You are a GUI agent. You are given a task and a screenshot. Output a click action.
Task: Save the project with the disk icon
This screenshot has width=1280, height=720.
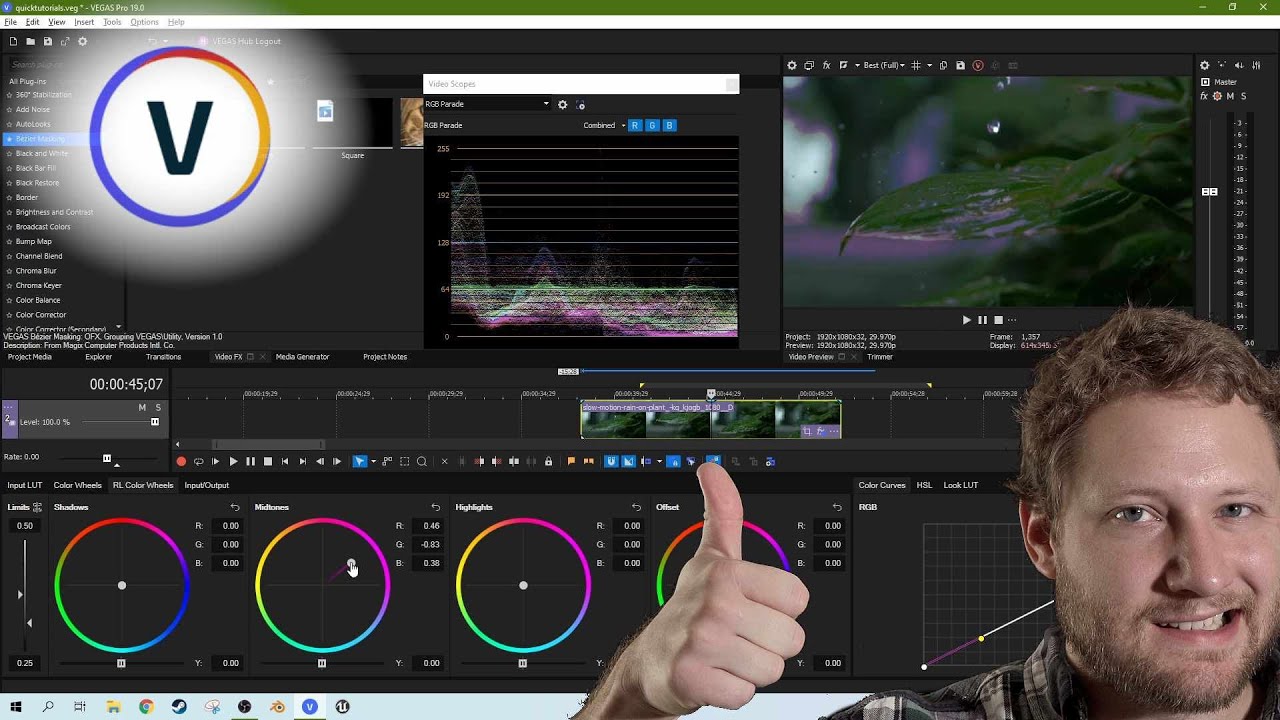(47, 41)
